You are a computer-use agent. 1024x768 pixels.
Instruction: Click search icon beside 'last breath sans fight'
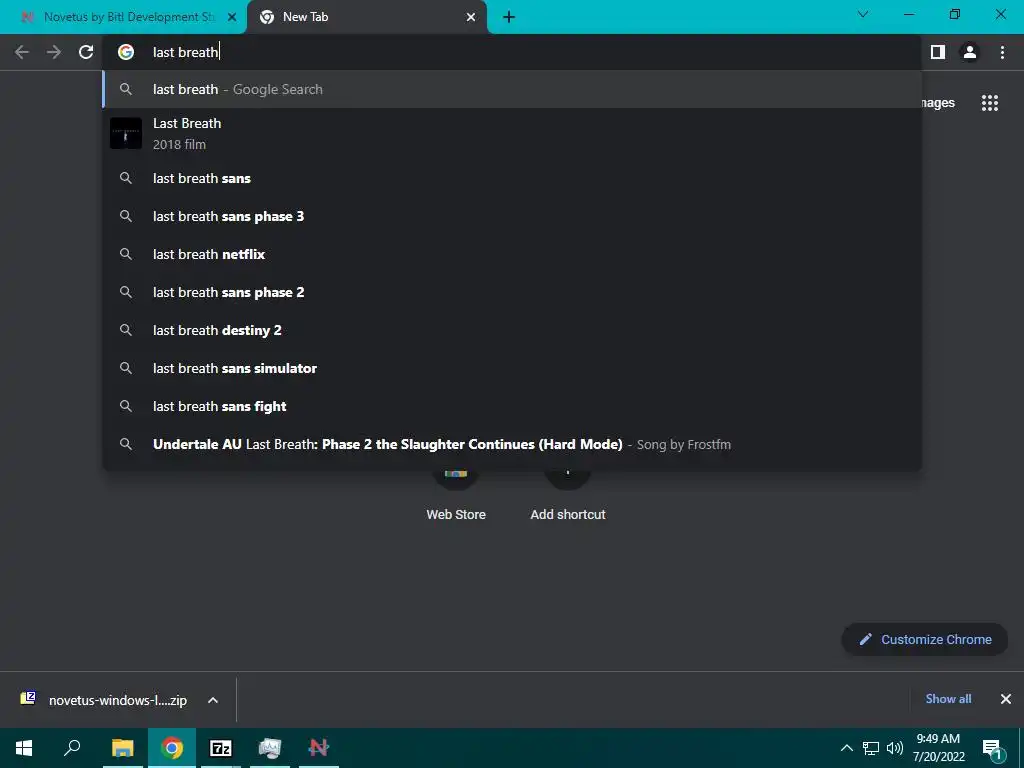(126, 406)
